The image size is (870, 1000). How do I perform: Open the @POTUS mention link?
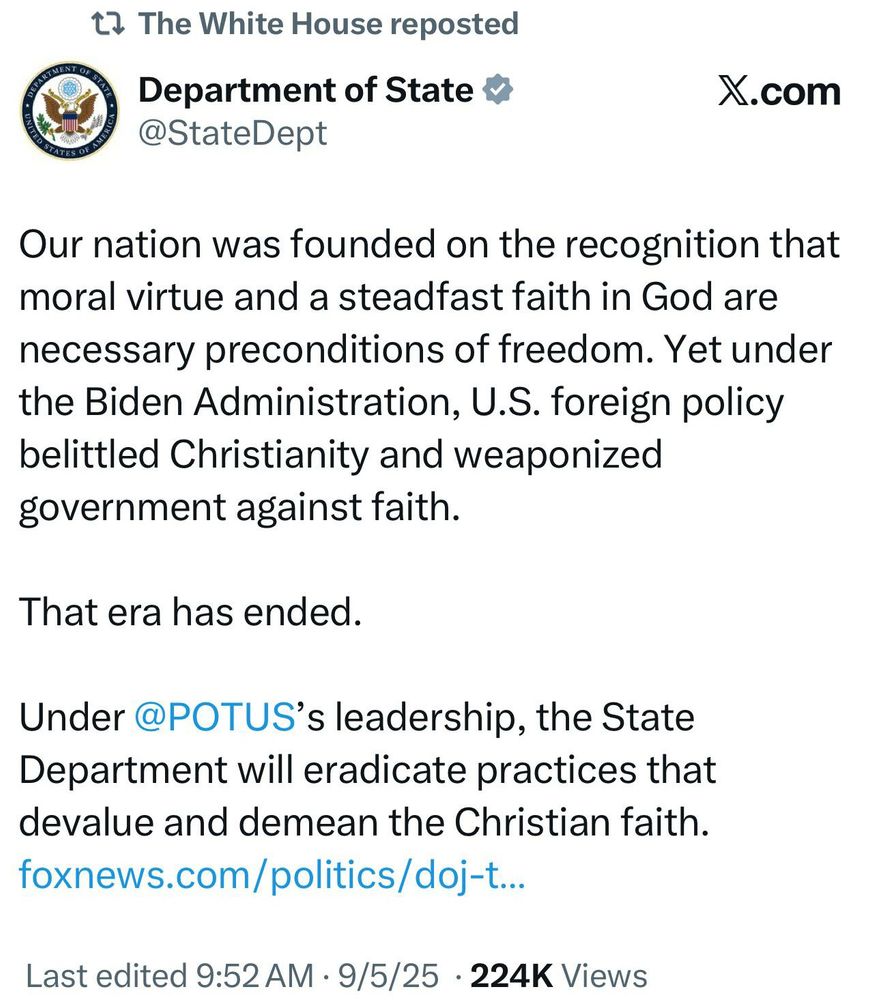click(215, 717)
